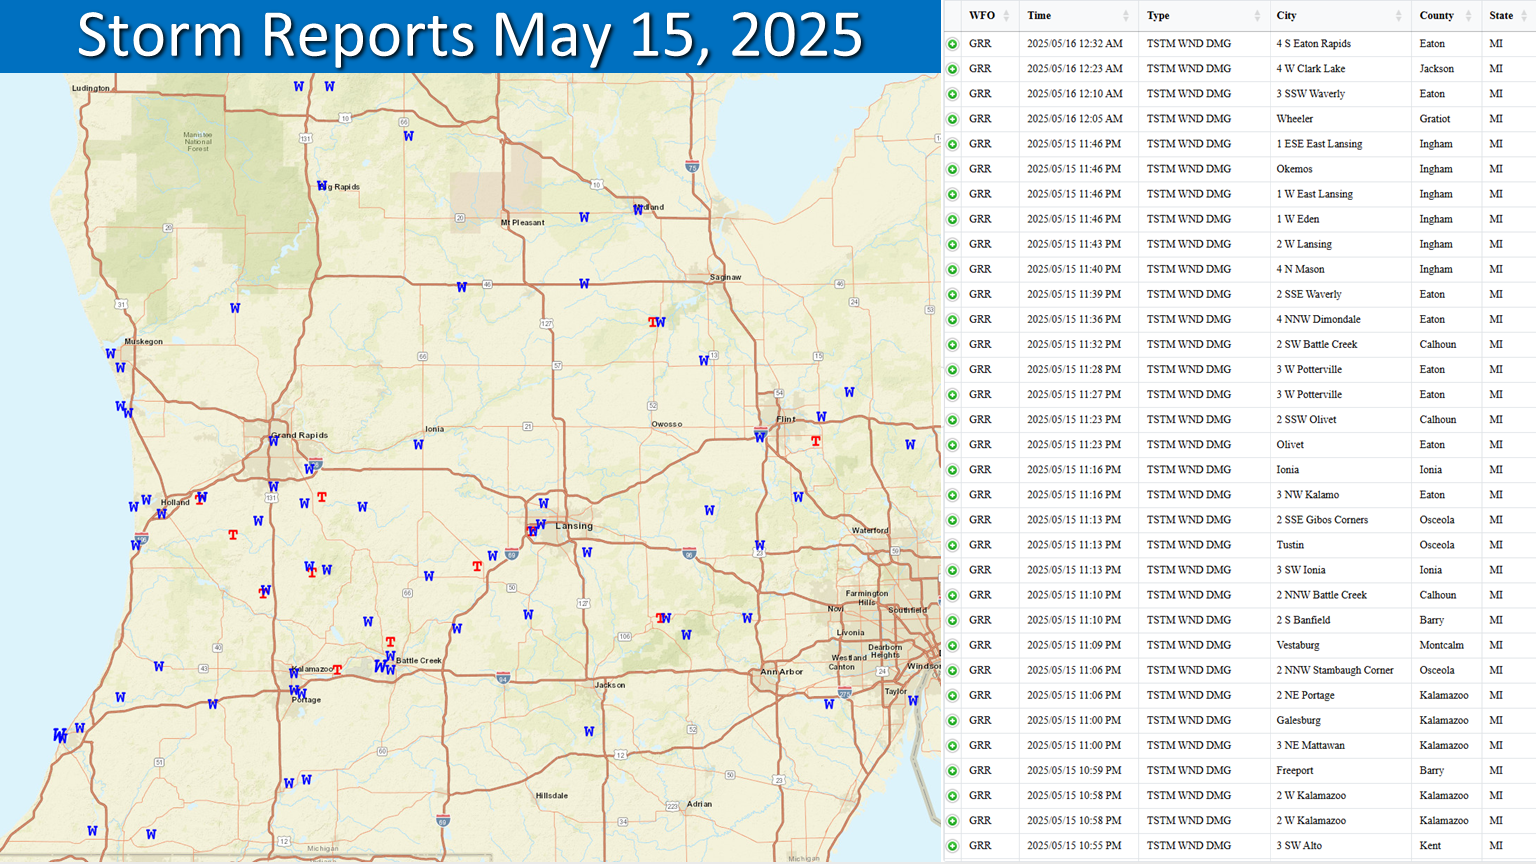Click the City column header label
The width and height of the screenshot is (1536, 864).
pyautogui.click(x=1286, y=15)
